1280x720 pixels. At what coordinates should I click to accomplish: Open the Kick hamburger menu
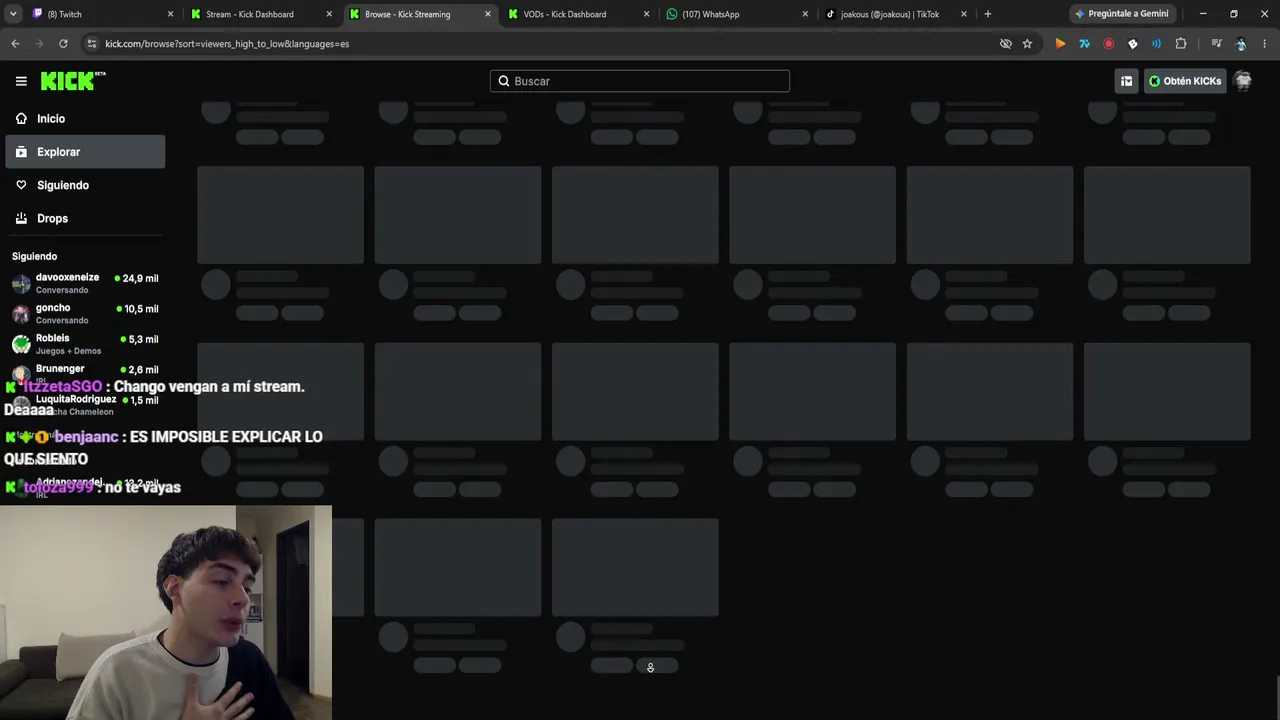[x=21, y=81]
